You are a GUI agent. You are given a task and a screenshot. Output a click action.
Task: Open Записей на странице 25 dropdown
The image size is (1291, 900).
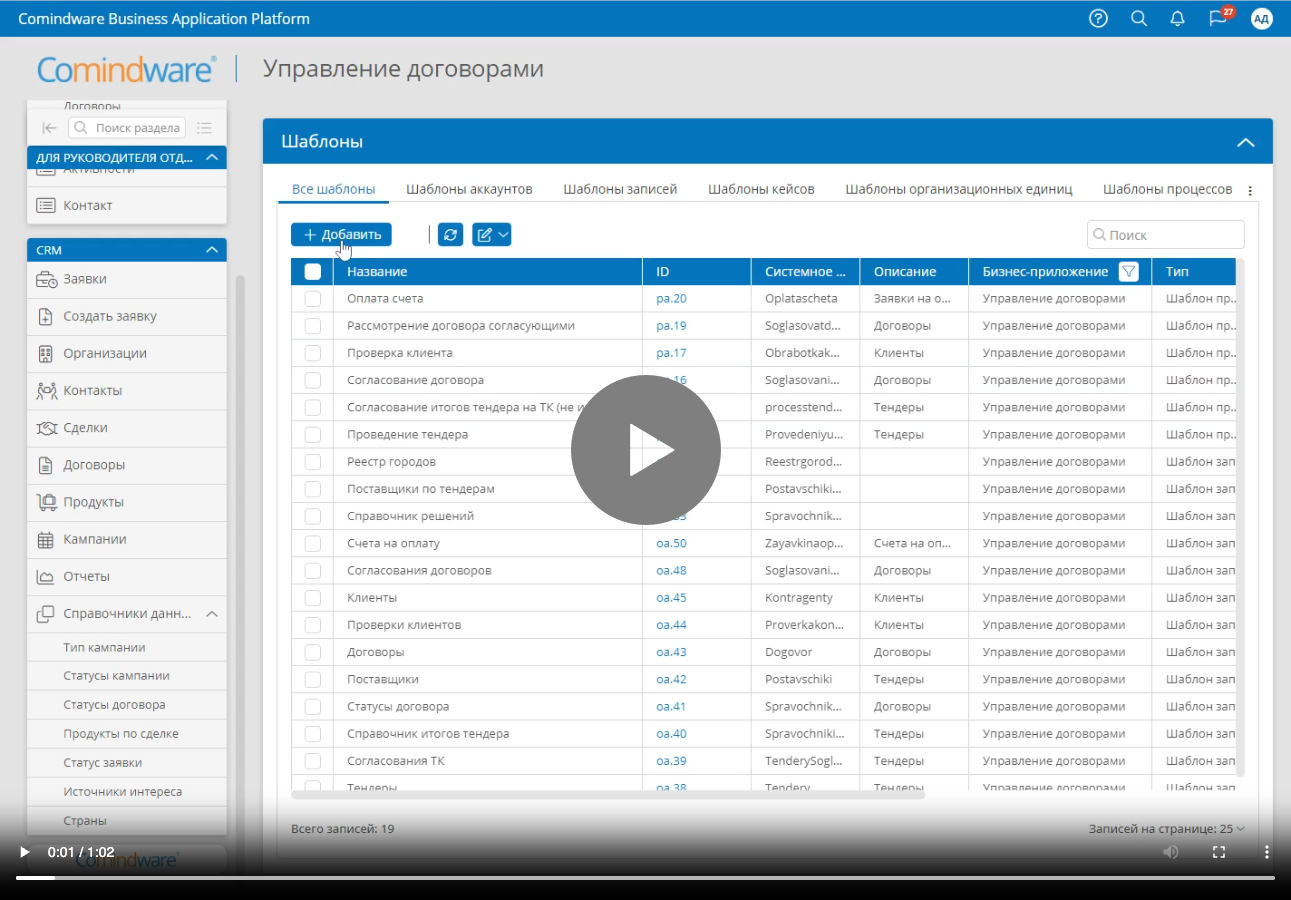coord(1167,828)
